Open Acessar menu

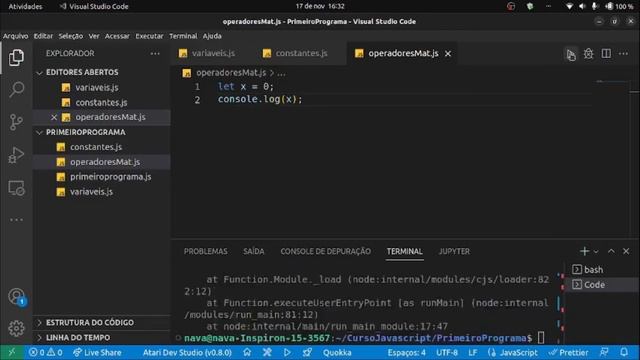click(117, 36)
